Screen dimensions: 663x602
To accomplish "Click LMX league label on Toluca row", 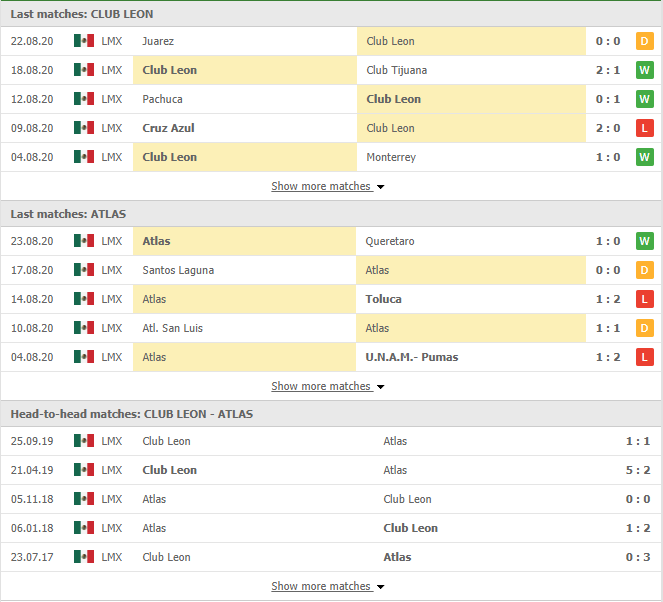I will pos(112,299).
